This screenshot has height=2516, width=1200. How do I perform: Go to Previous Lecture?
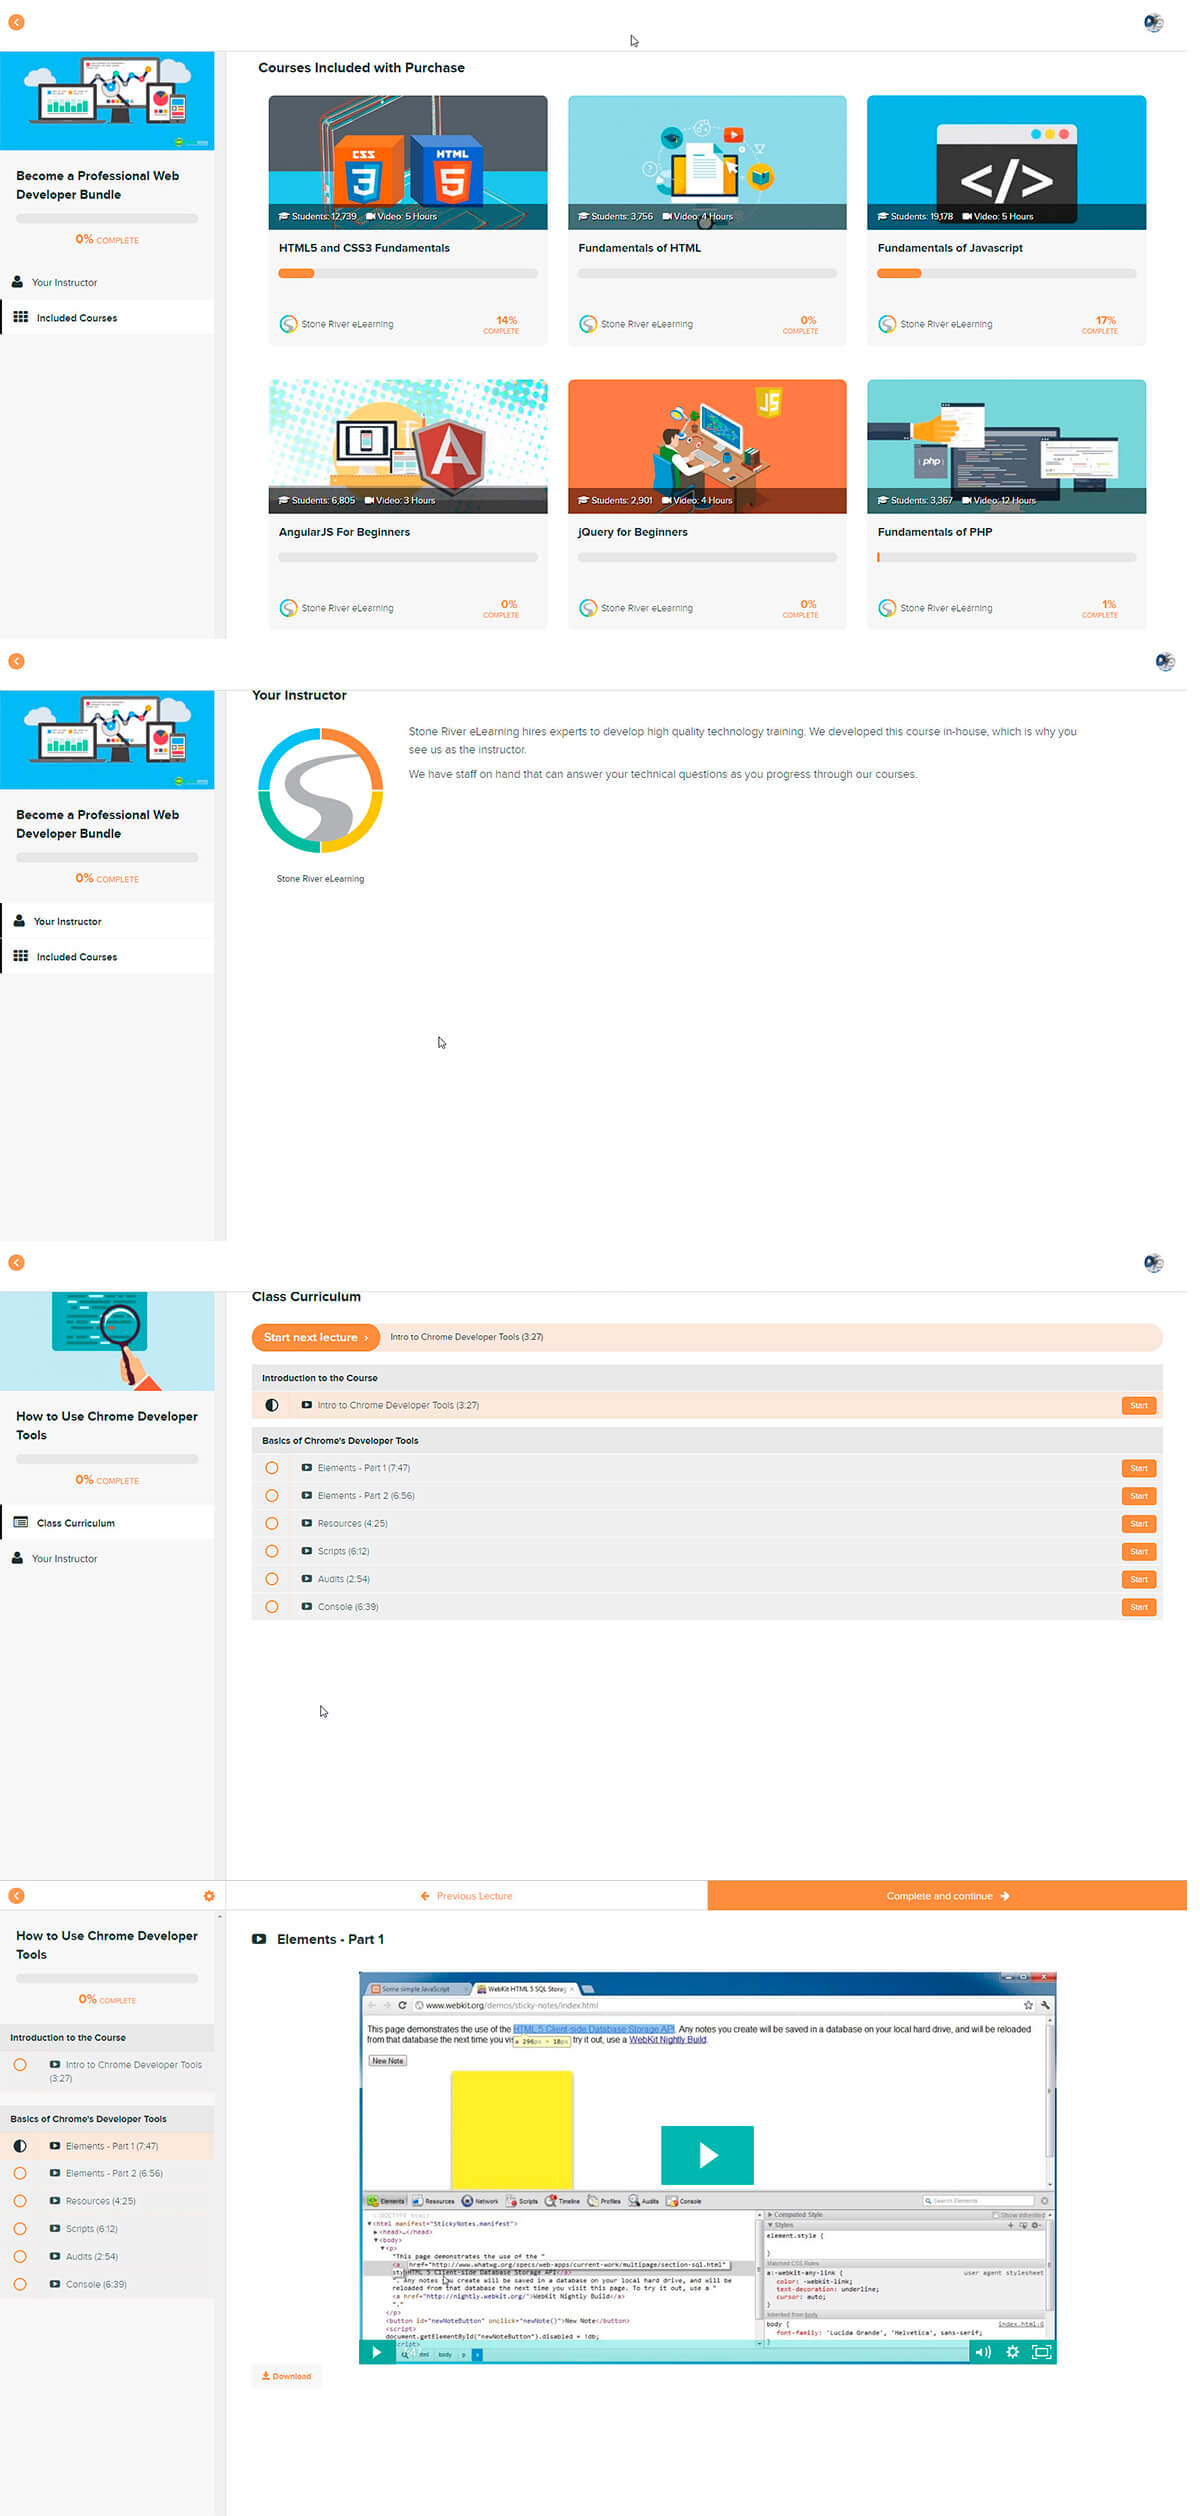467,1895
